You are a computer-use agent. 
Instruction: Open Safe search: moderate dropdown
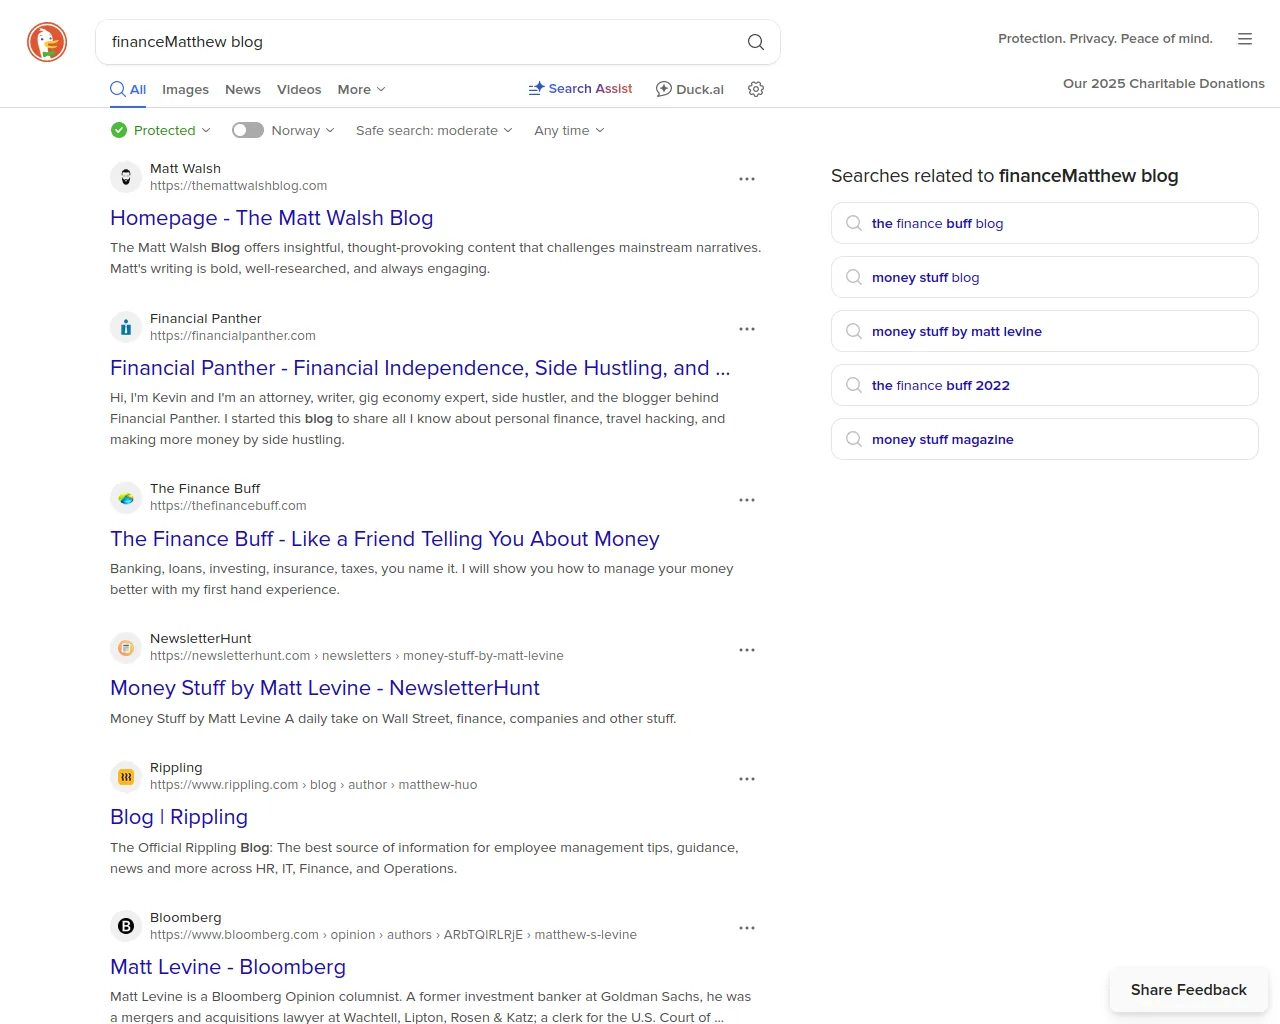click(x=434, y=130)
